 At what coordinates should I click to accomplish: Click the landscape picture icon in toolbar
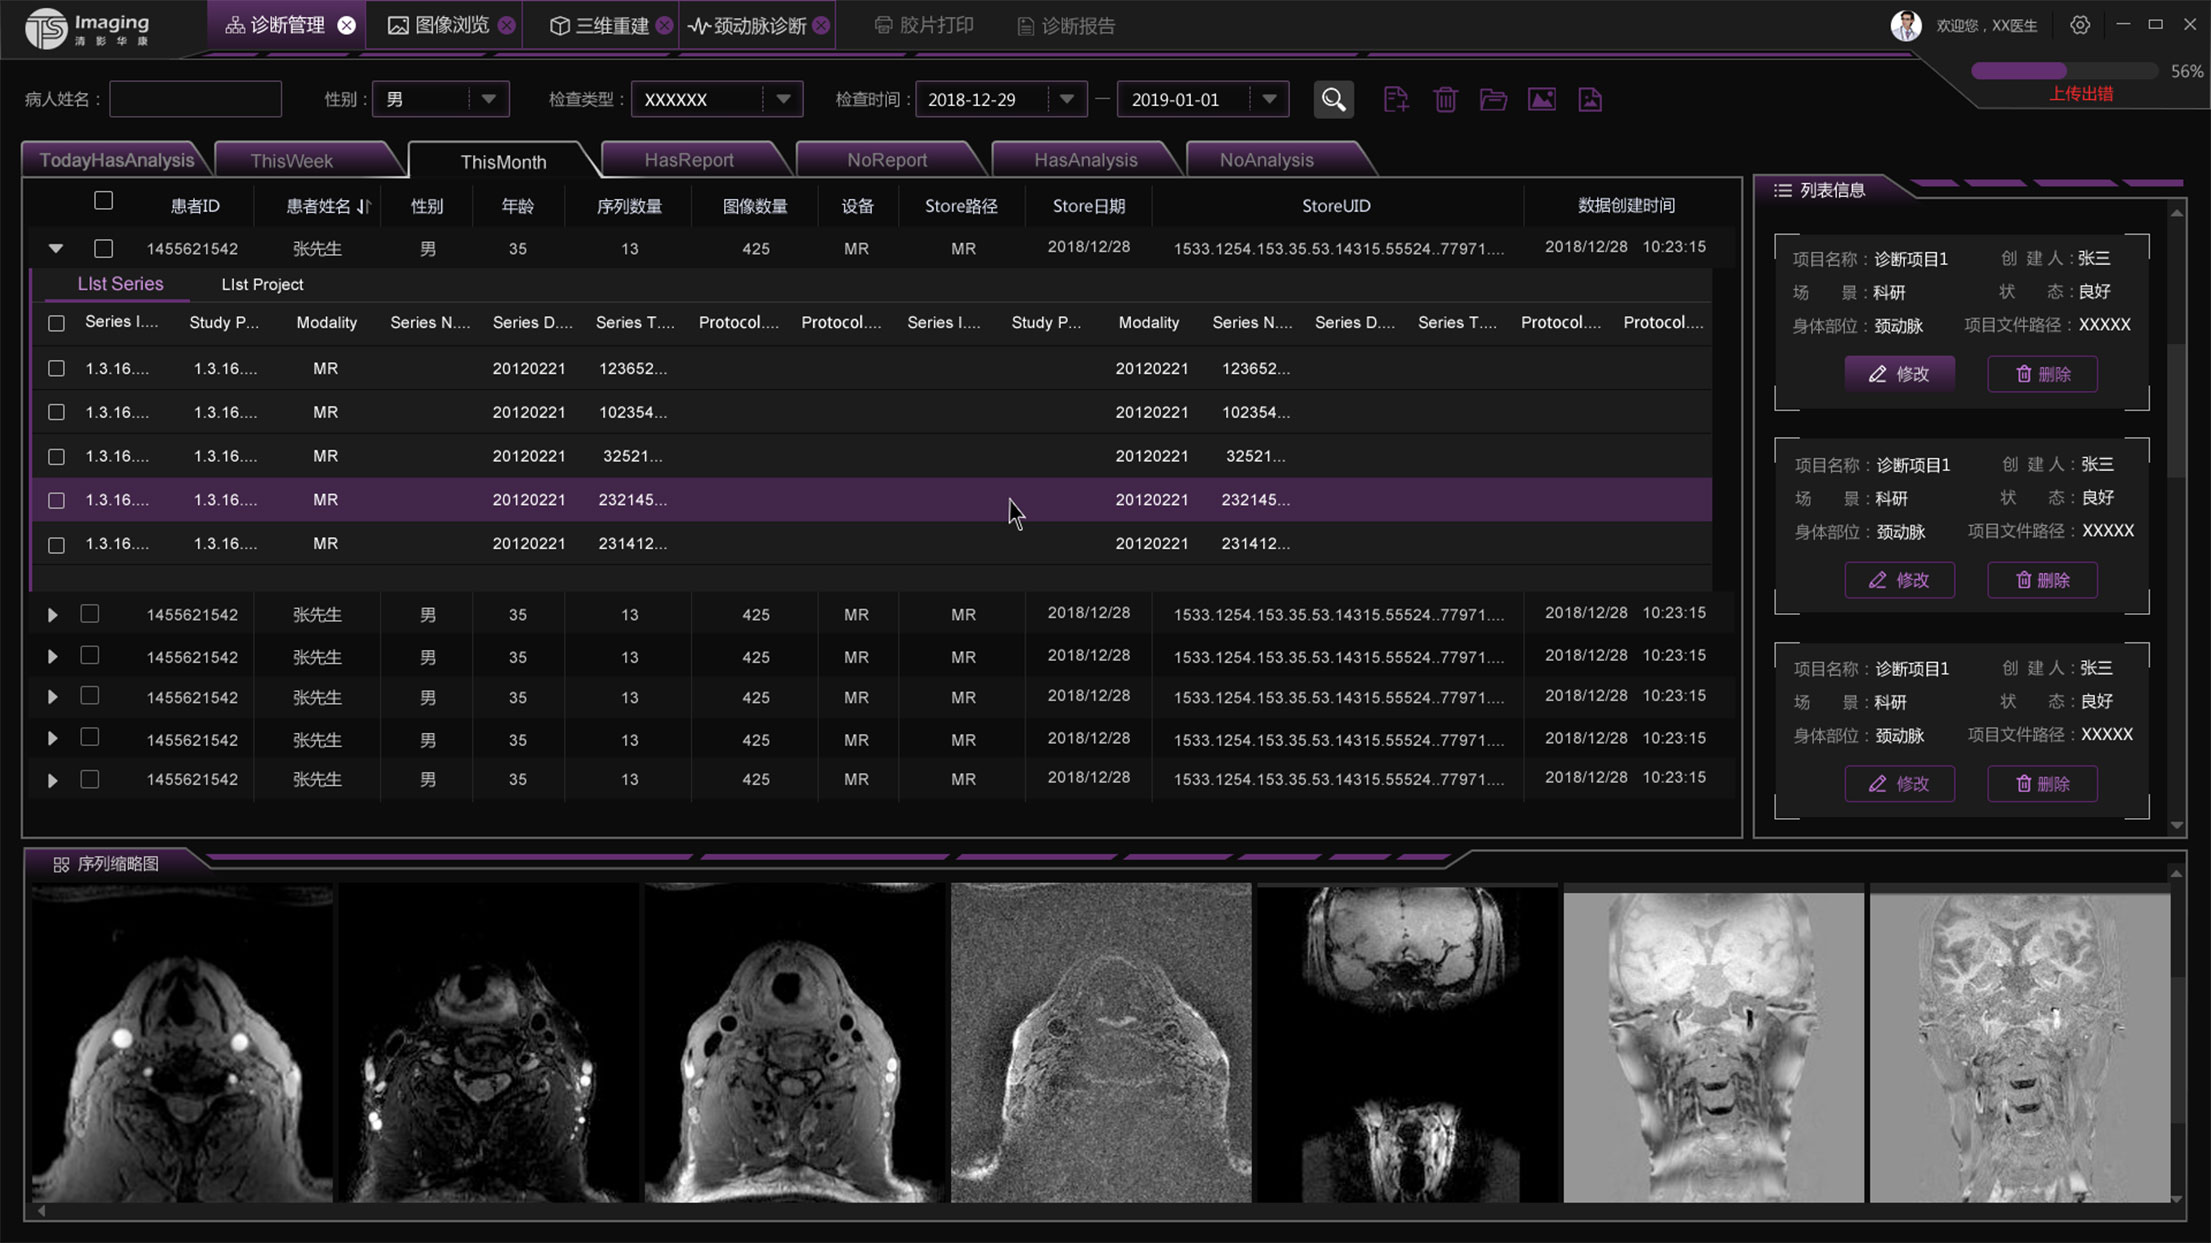click(1541, 99)
